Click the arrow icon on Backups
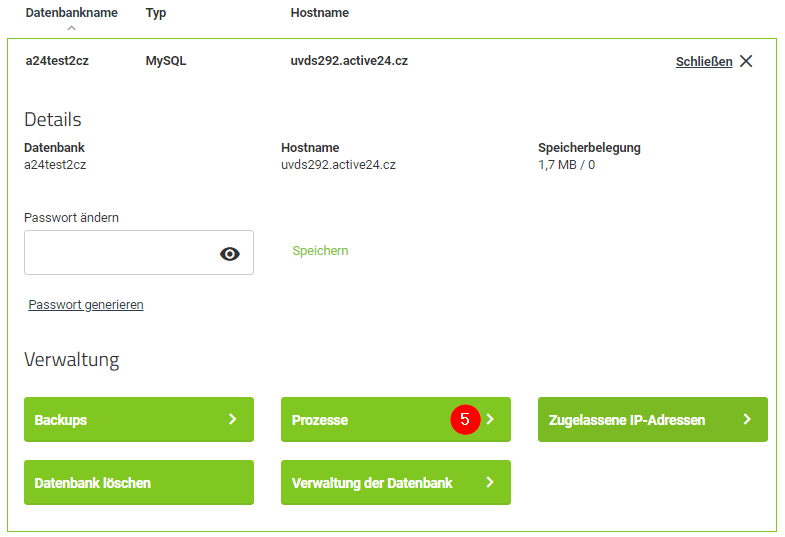Image resolution: width=785 pixels, height=537 pixels. 232,420
